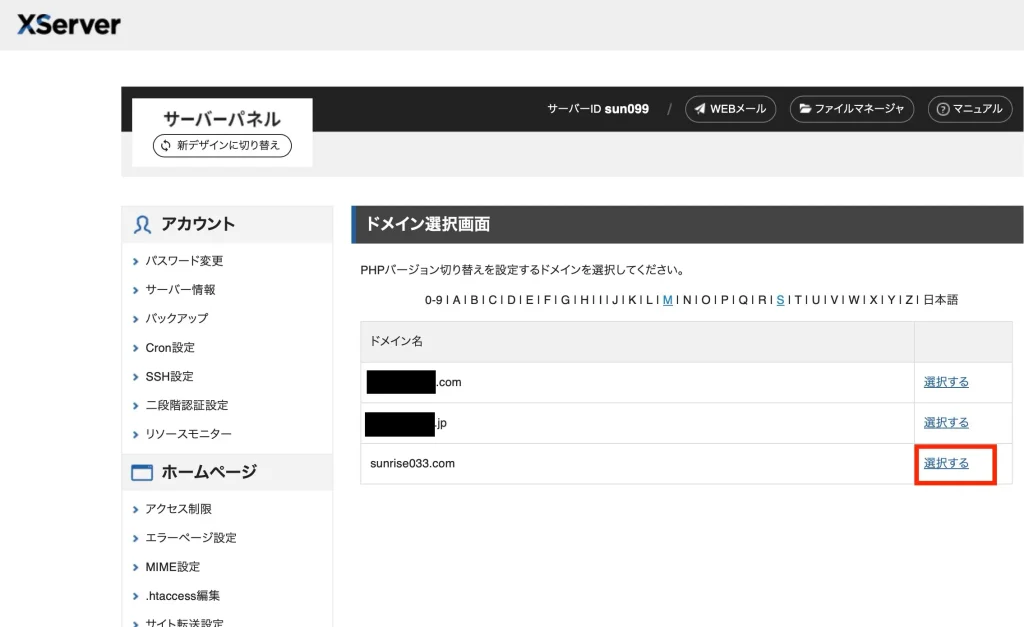Screen dimensions: 1024x627
Task: Open リソースモニター in the sidebar
Action: pos(188,434)
